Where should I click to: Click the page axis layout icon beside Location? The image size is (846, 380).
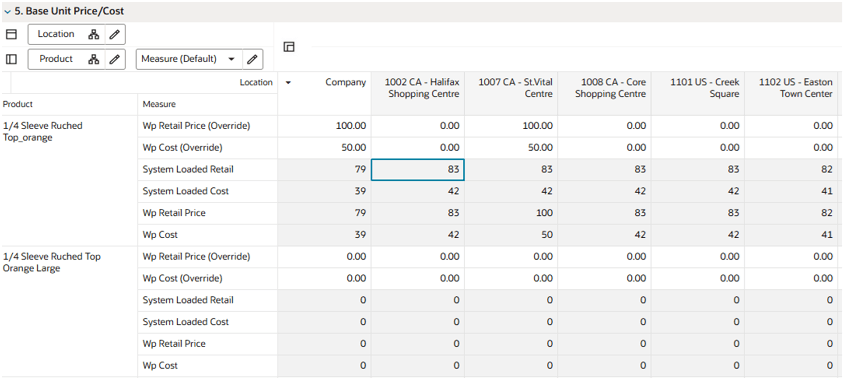click(x=11, y=35)
